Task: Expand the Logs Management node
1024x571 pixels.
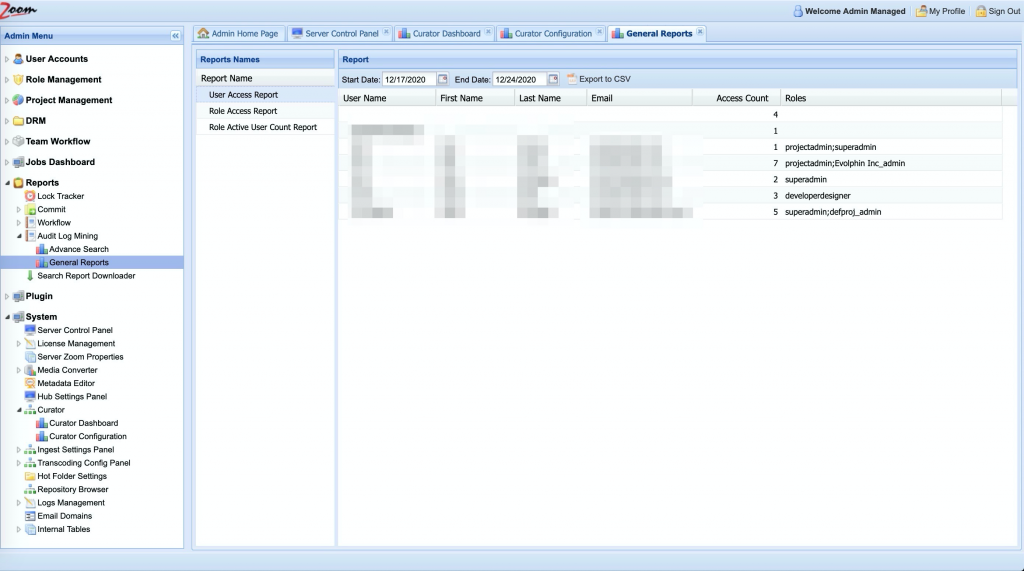Action: [19, 502]
